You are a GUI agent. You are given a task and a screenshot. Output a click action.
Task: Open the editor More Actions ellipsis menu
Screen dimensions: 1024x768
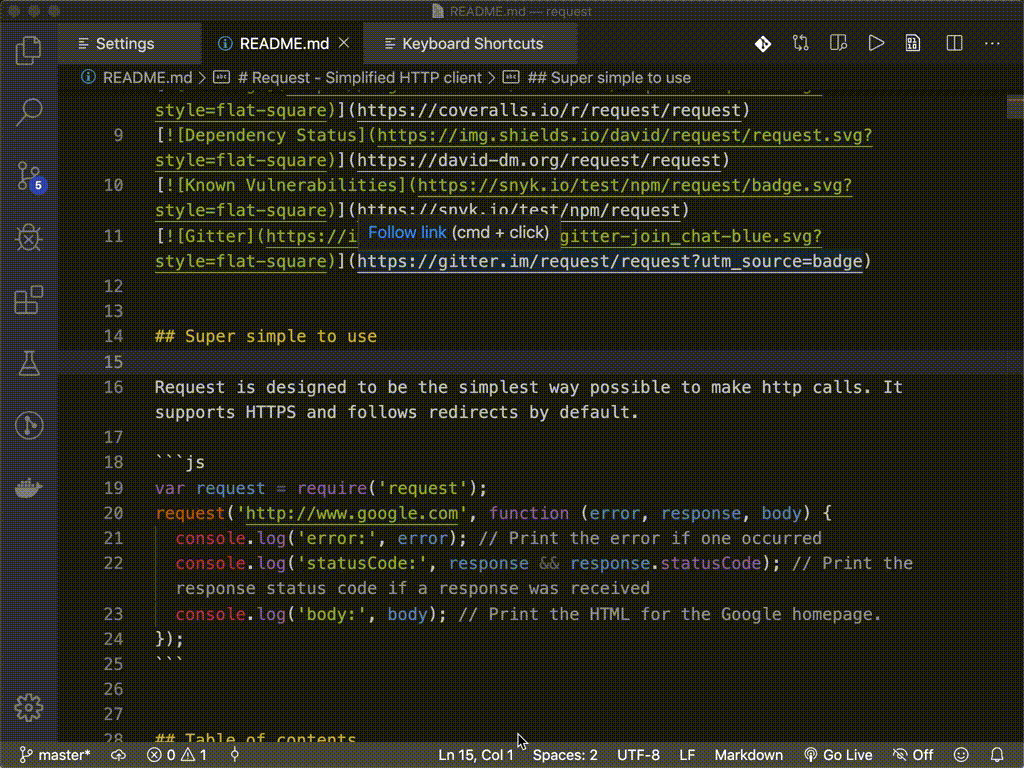(x=992, y=44)
